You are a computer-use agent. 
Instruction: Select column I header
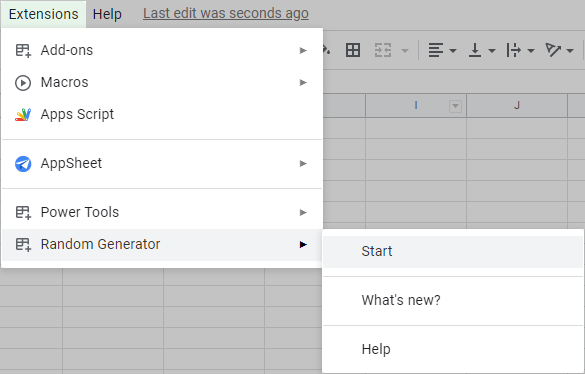[x=416, y=106]
